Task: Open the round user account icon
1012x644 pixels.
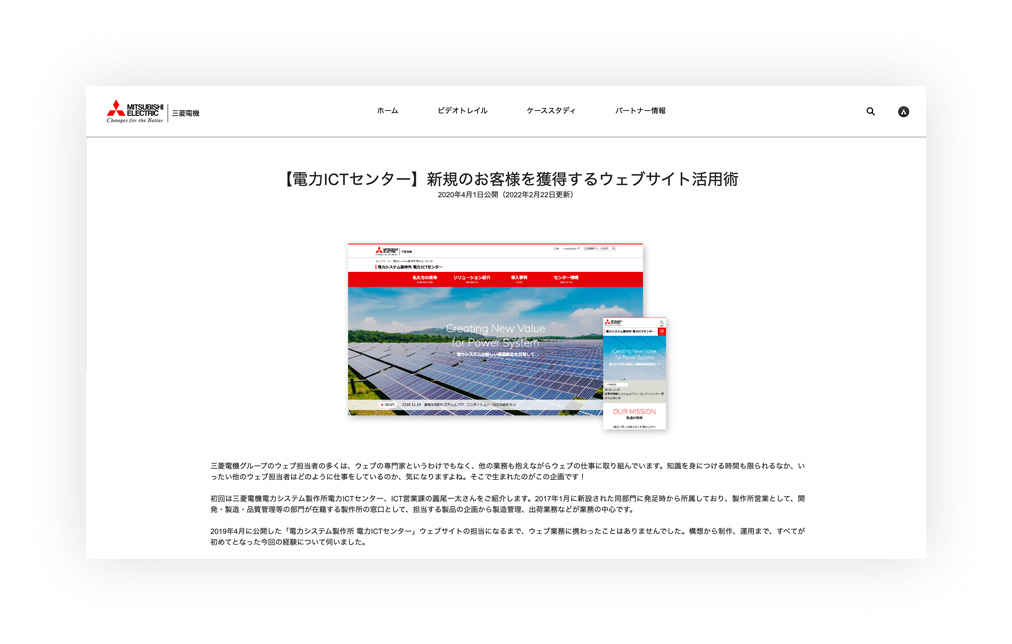Action: (904, 112)
